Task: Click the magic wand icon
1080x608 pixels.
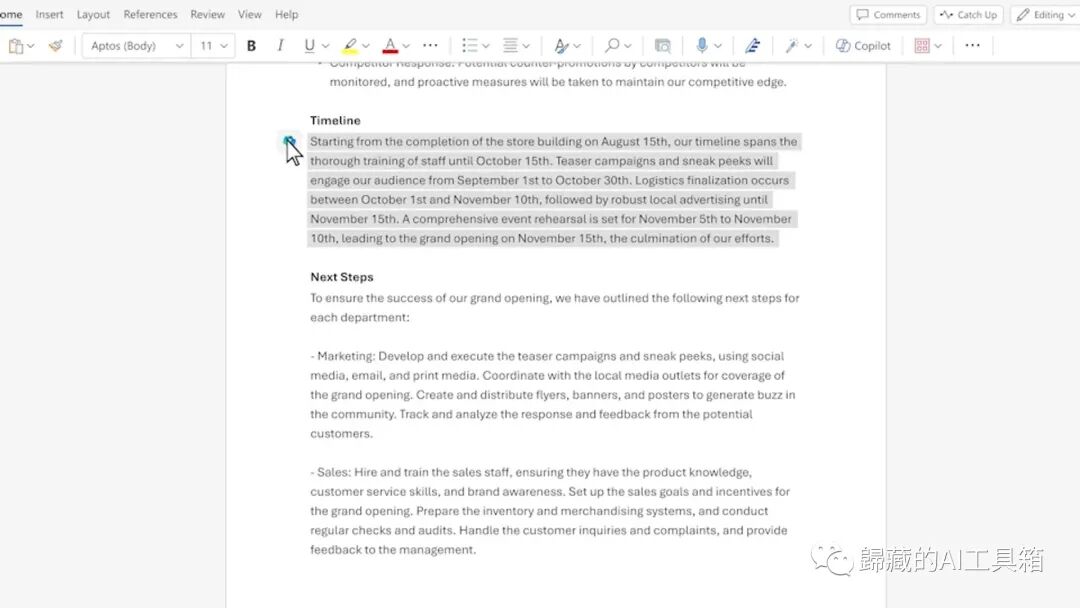Action: (x=792, y=46)
